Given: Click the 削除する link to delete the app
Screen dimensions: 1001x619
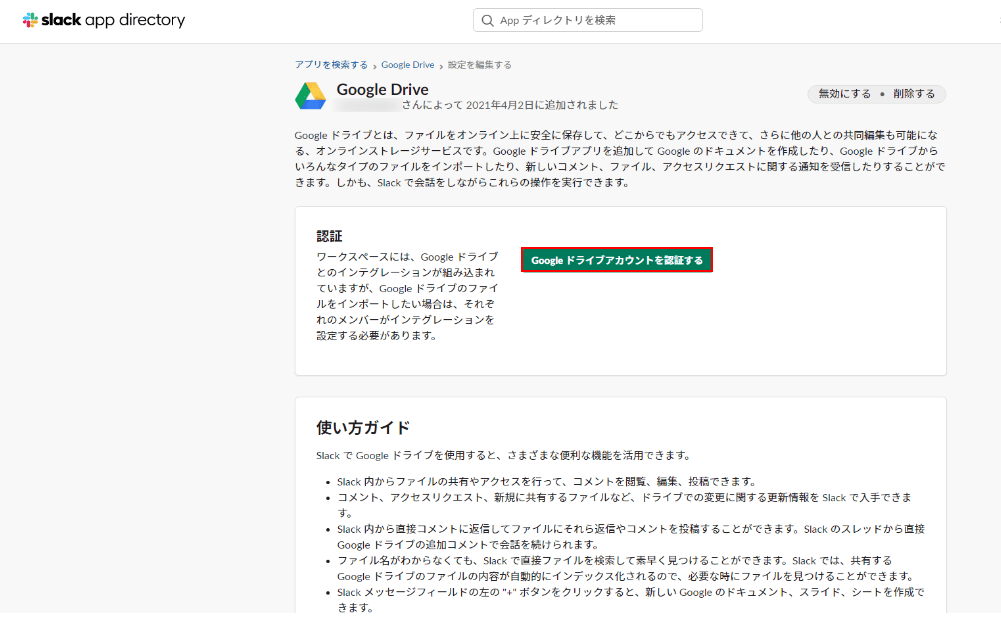Looking at the screenshot, I should 913,93.
